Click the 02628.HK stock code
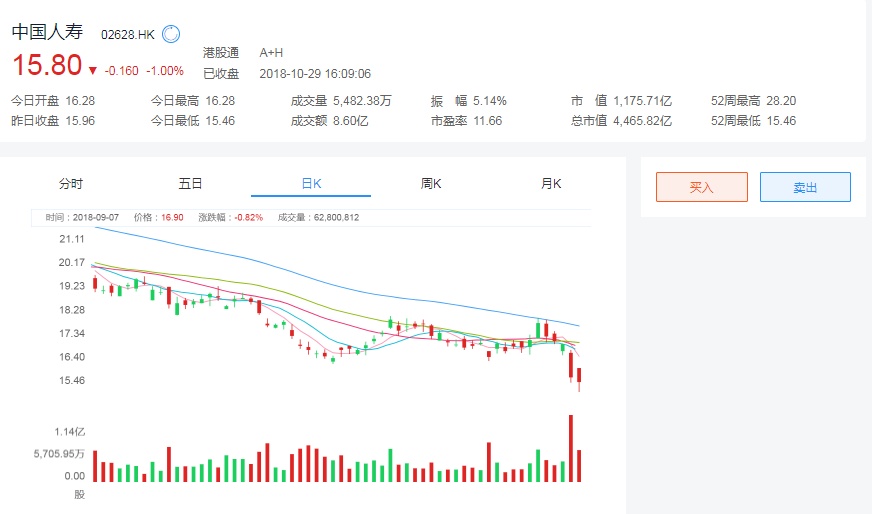Image resolution: width=872 pixels, height=514 pixels. 128,34
